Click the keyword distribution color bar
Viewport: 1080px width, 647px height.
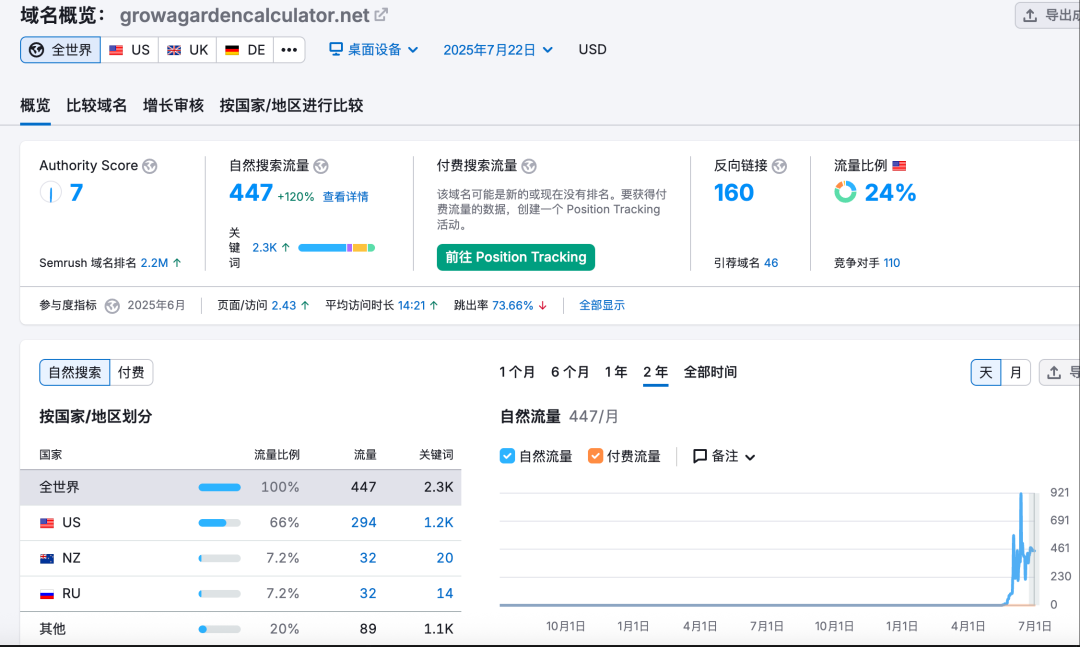[337, 247]
